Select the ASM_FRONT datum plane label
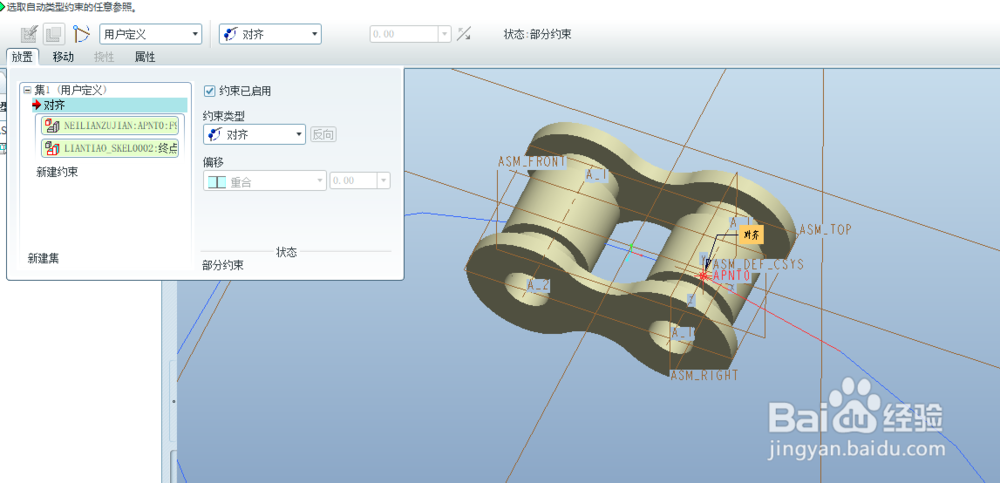Screen dimensions: 1000x483 (x=532, y=162)
